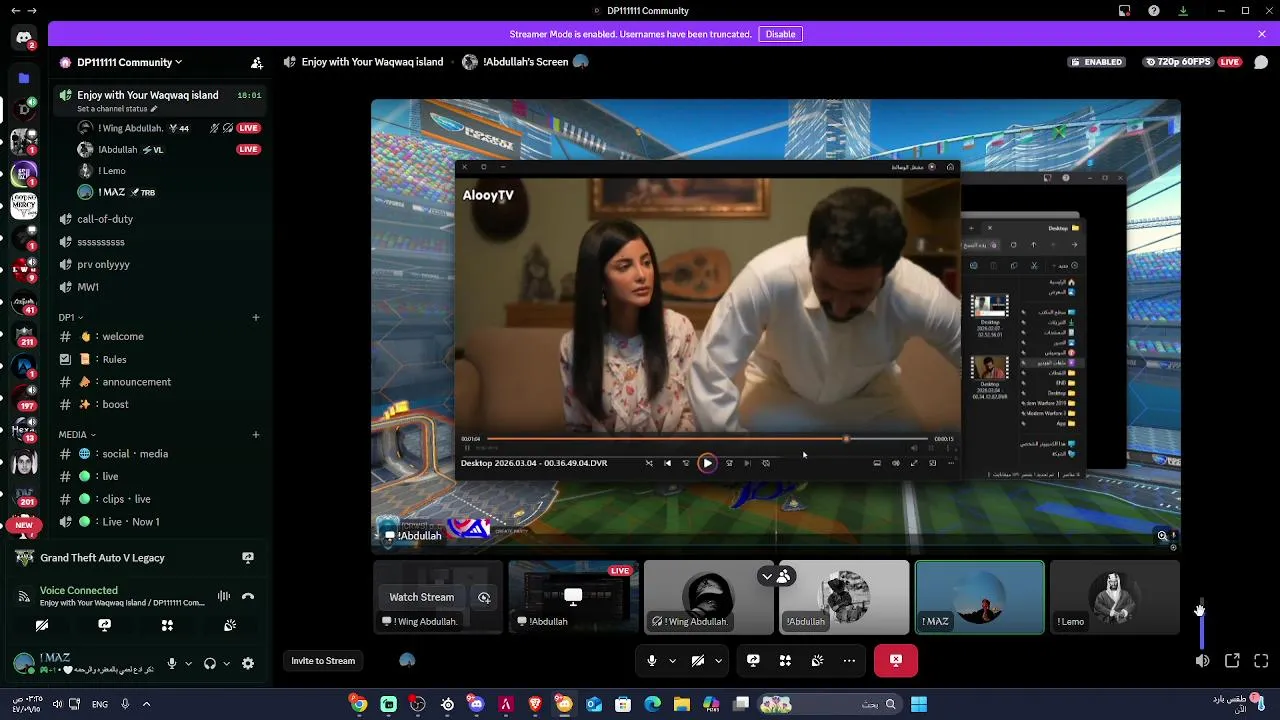Viewport: 1280px width, 720px height.
Task: Open the welcome text channel
Action: (160, 337)
